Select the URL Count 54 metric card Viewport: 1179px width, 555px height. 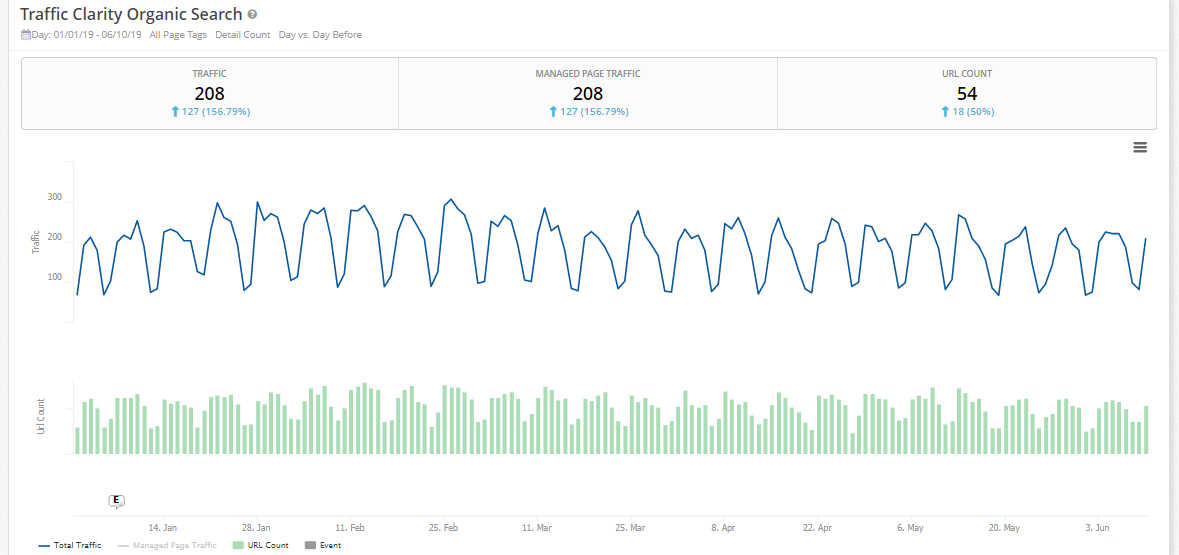967,93
